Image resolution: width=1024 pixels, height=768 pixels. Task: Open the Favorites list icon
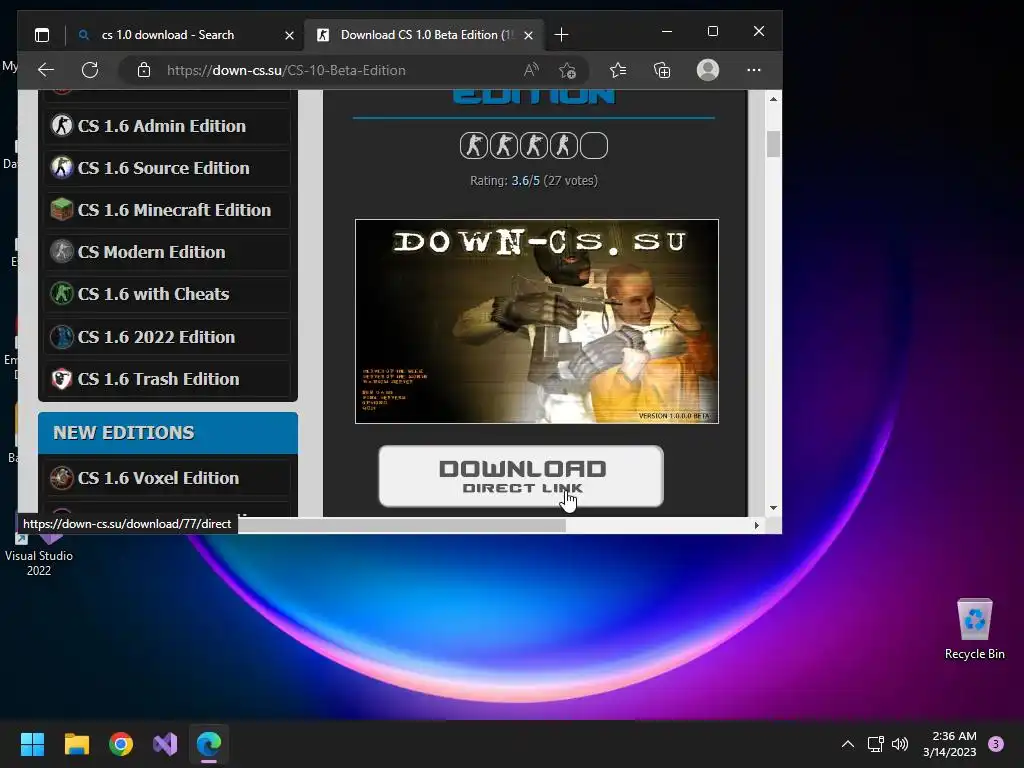pos(618,70)
